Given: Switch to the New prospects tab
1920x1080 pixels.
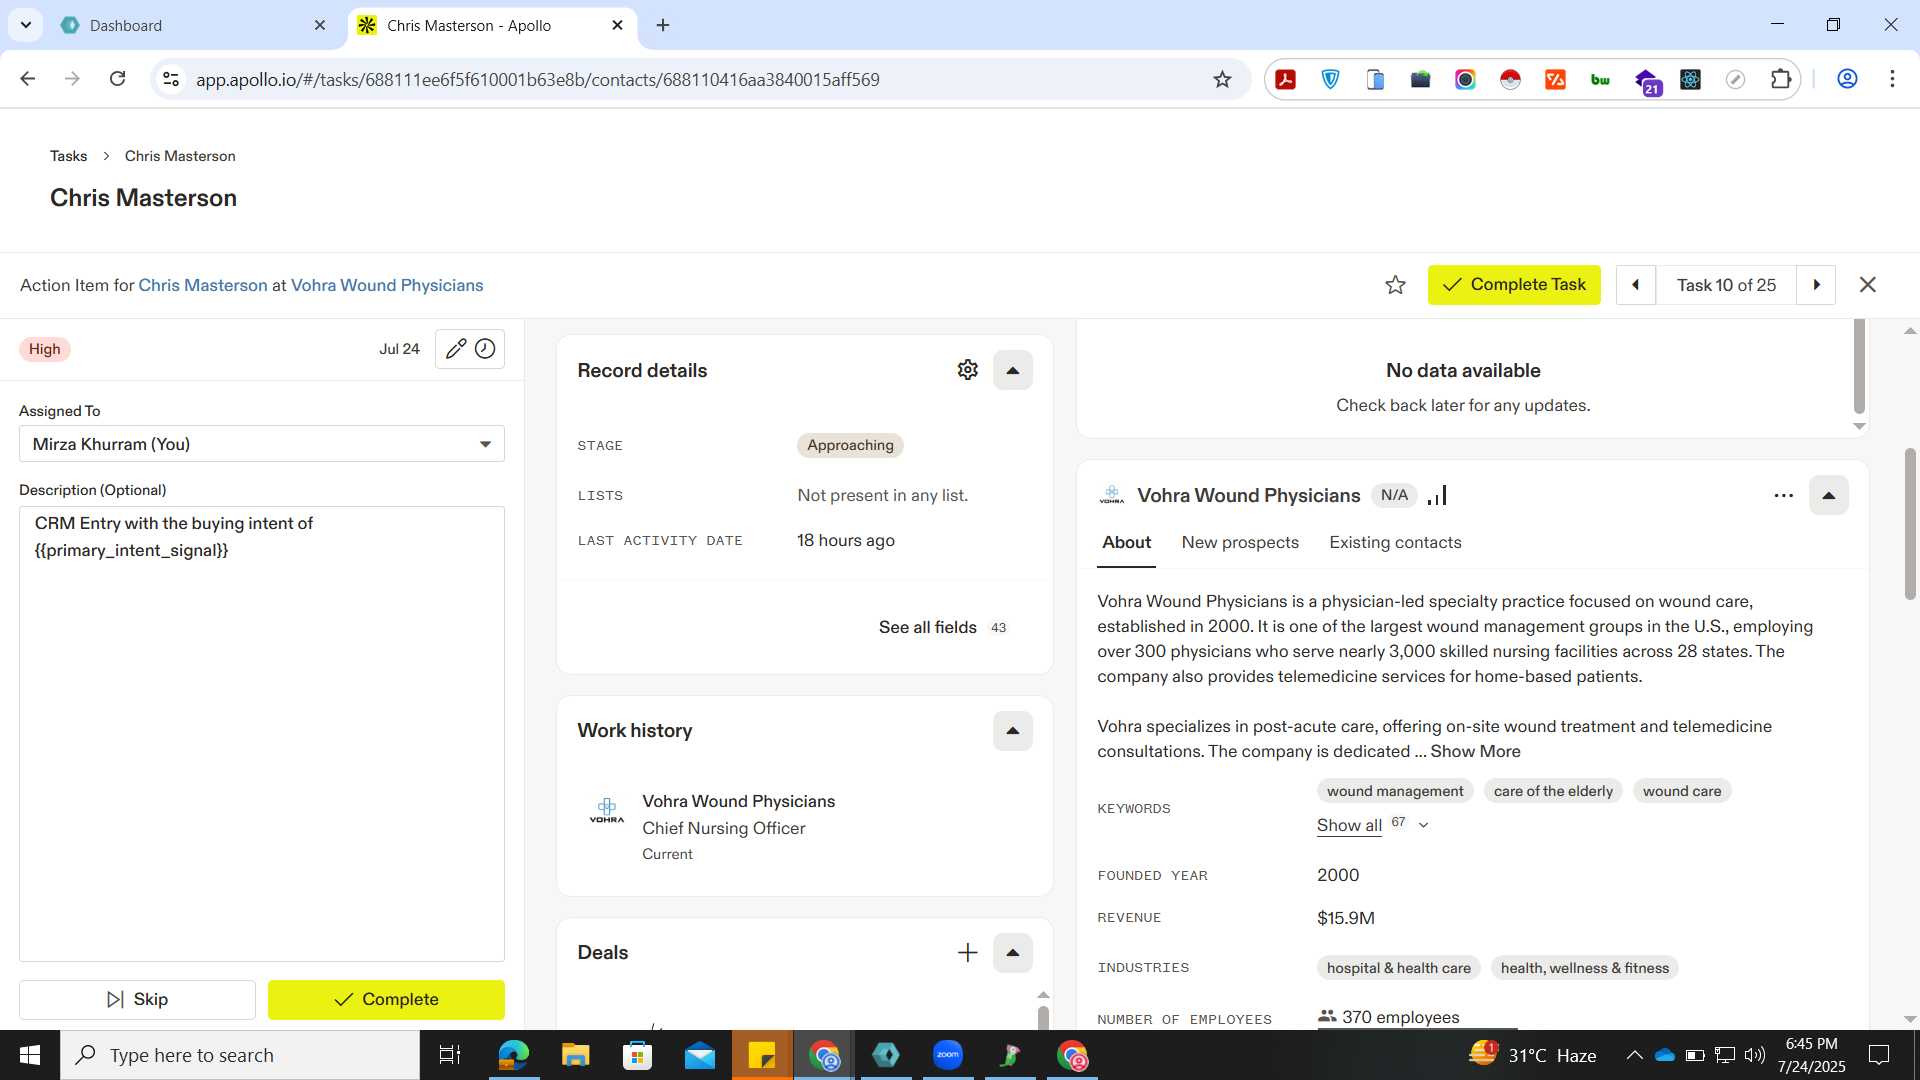Looking at the screenshot, I should point(1240,542).
